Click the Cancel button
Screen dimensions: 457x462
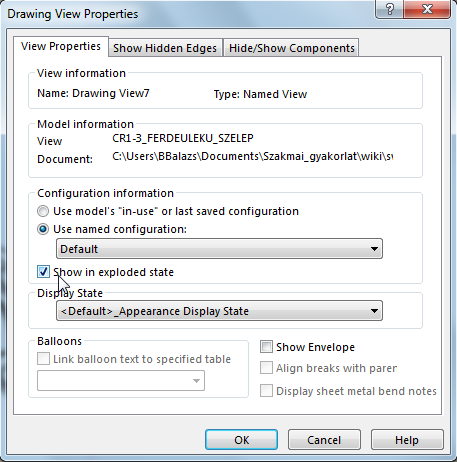pos(324,440)
